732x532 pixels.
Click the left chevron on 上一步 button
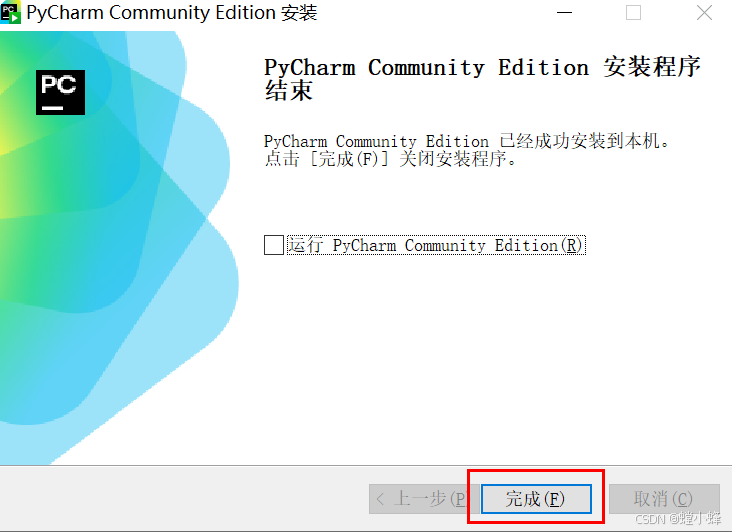point(380,499)
